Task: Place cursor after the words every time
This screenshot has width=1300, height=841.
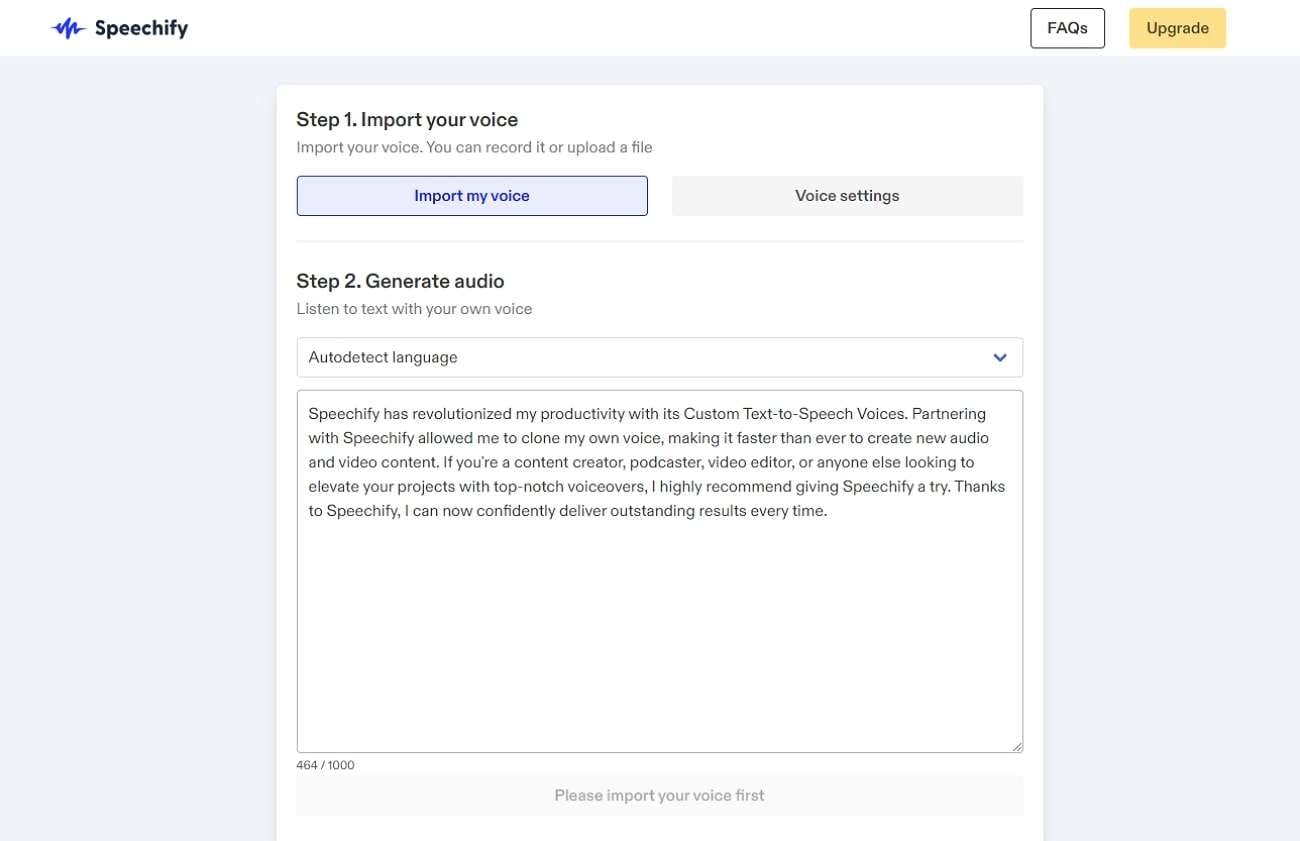Action: pos(828,511)
